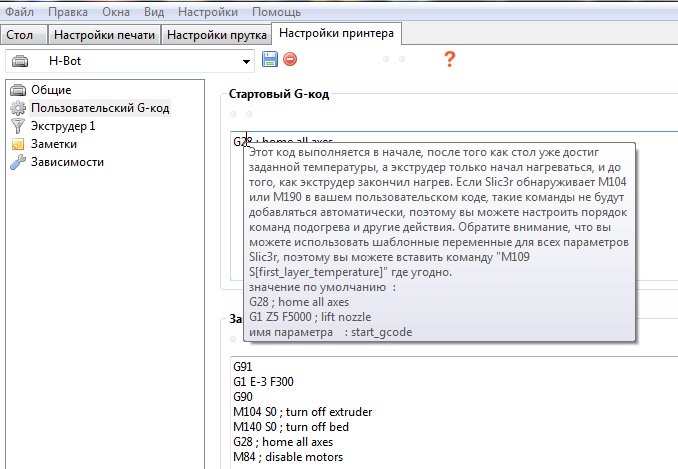Screen dimensions: 678x469
Task: Open the Экструдер 1 page
Action: click(x=63, y=126)
